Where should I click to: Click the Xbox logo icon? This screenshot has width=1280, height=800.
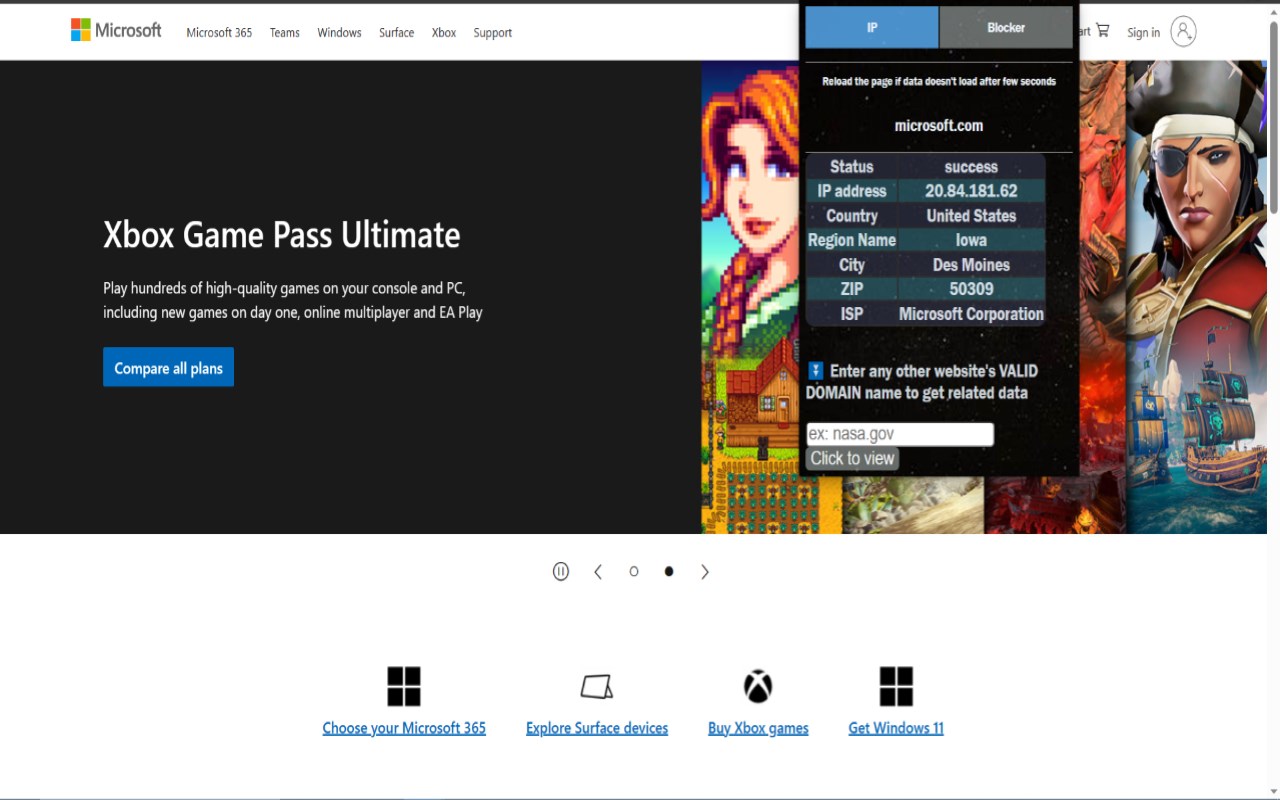tap(758, 687)
